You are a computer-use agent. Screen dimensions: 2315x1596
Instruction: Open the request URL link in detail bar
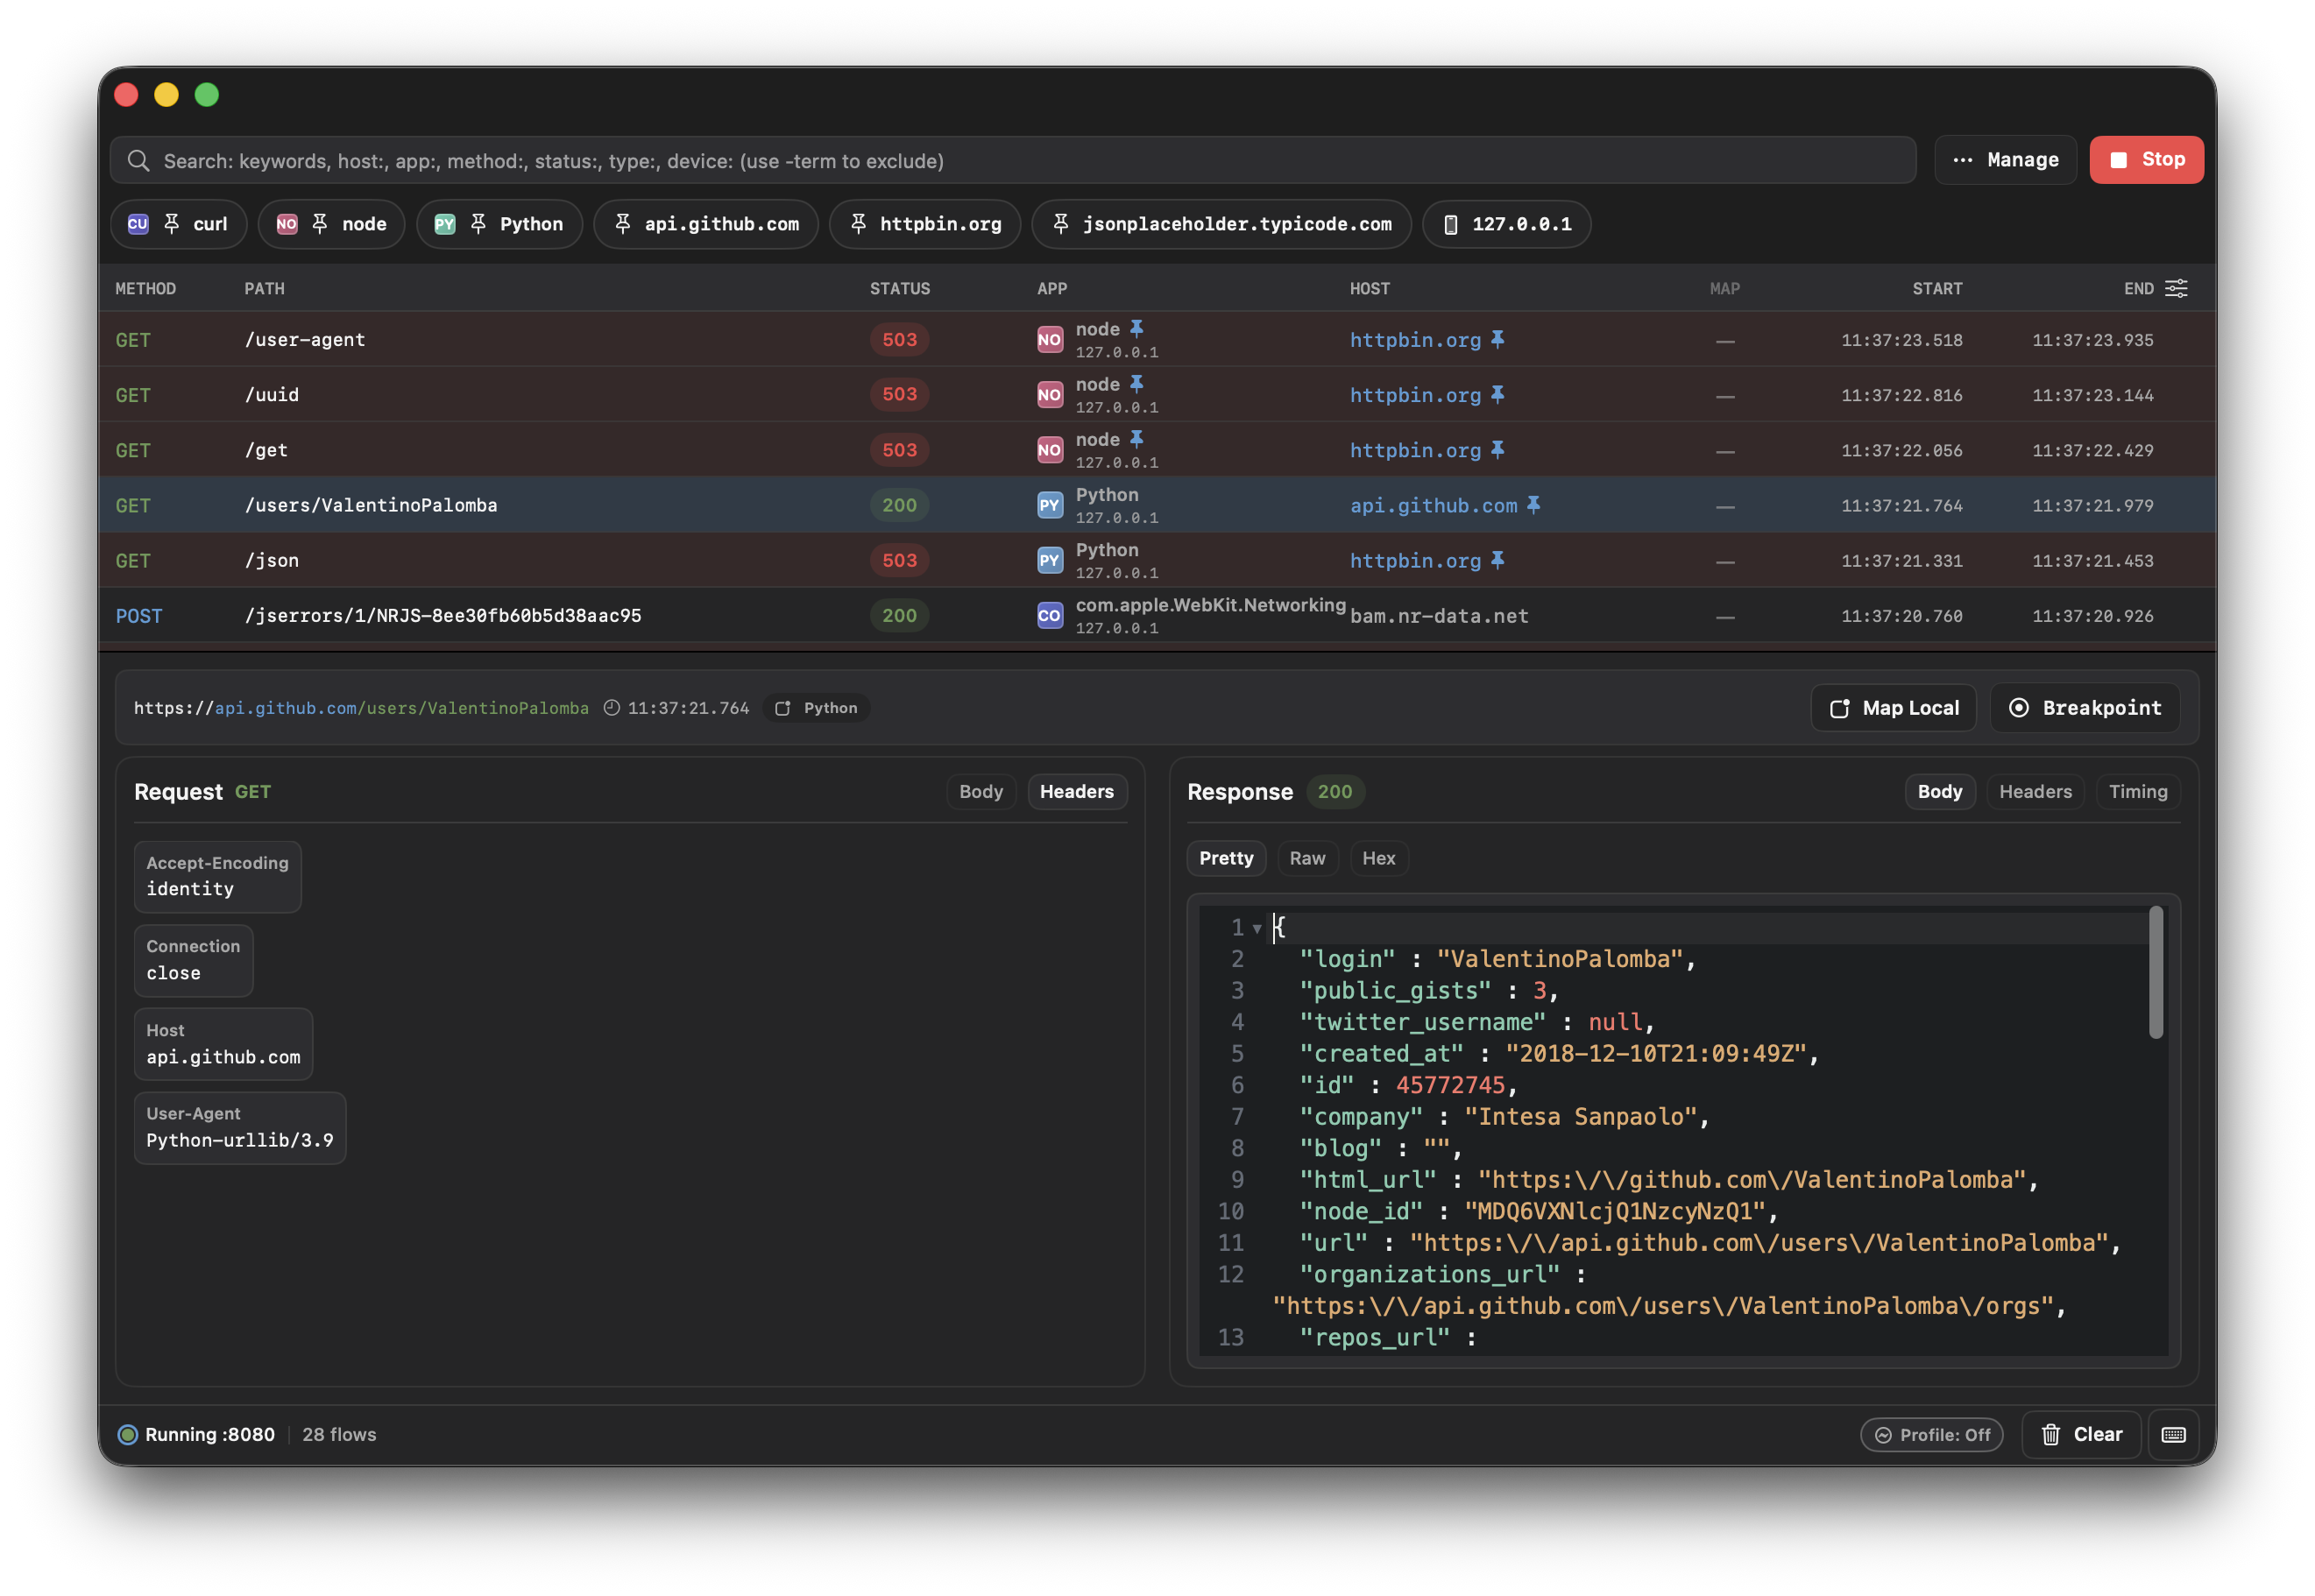[361, 708]
